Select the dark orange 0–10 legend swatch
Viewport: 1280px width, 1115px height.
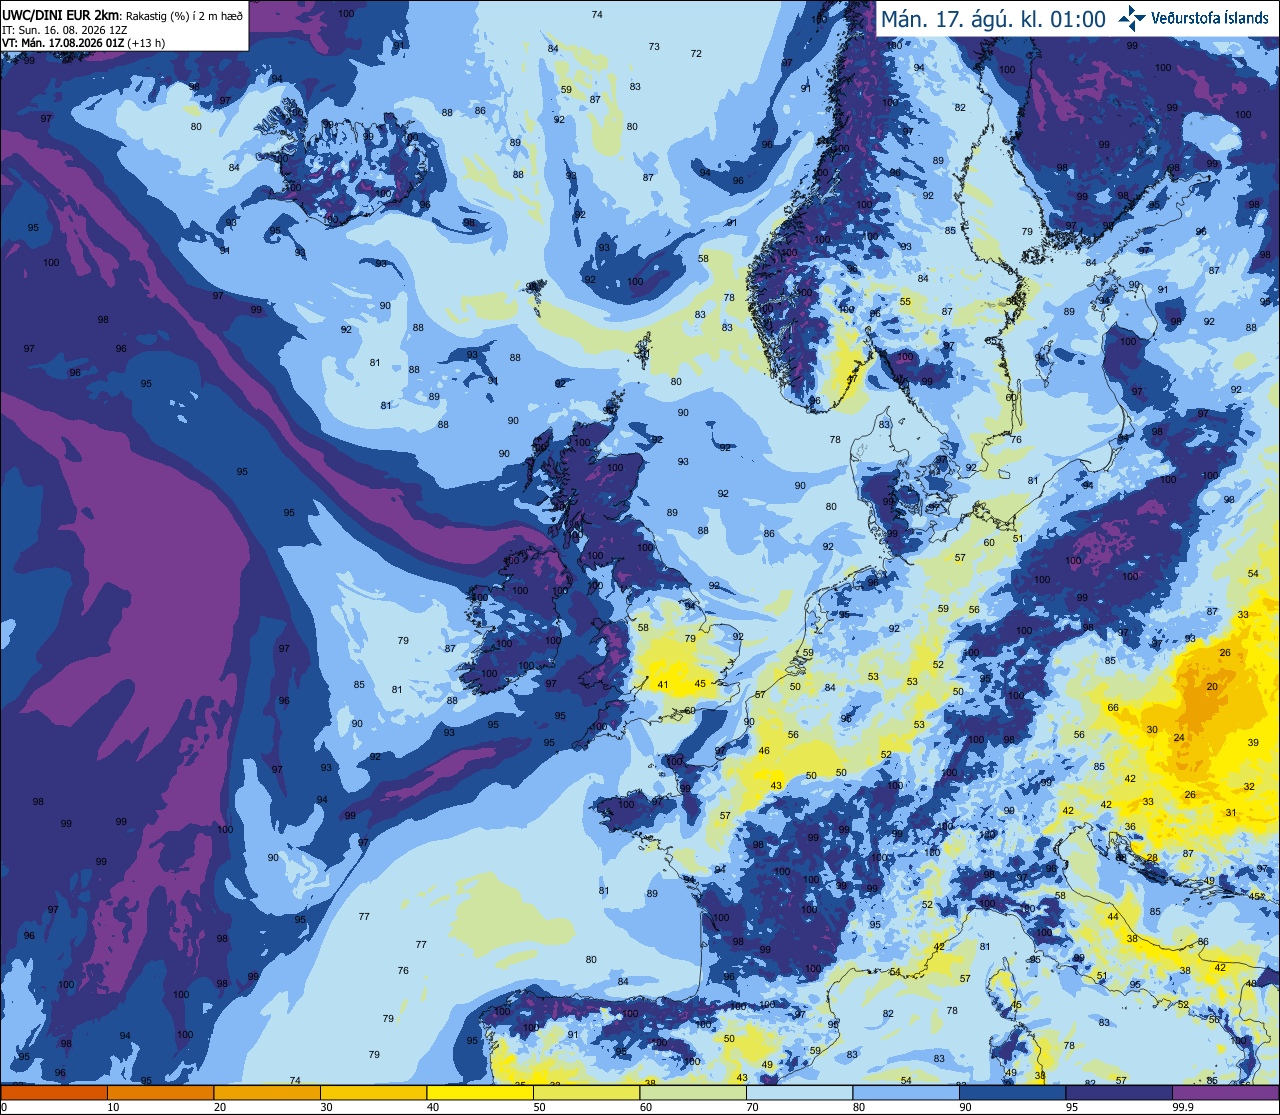[54, 1093]
